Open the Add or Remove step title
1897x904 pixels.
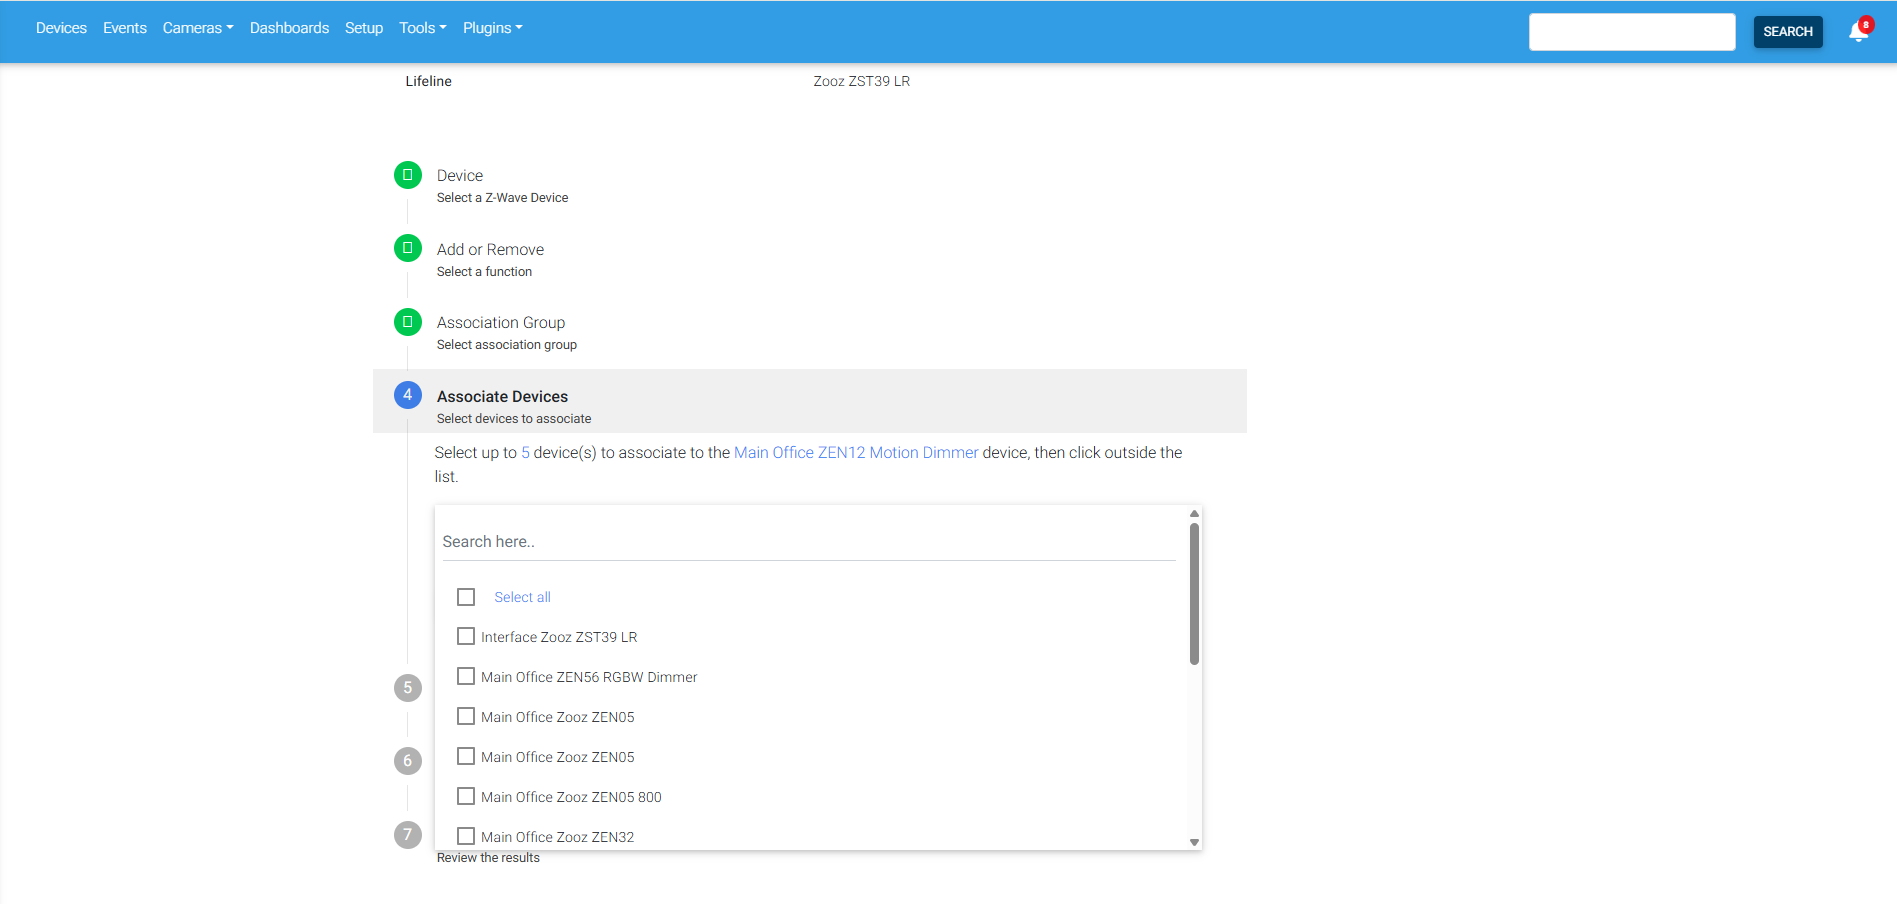[x=490, y=249]
